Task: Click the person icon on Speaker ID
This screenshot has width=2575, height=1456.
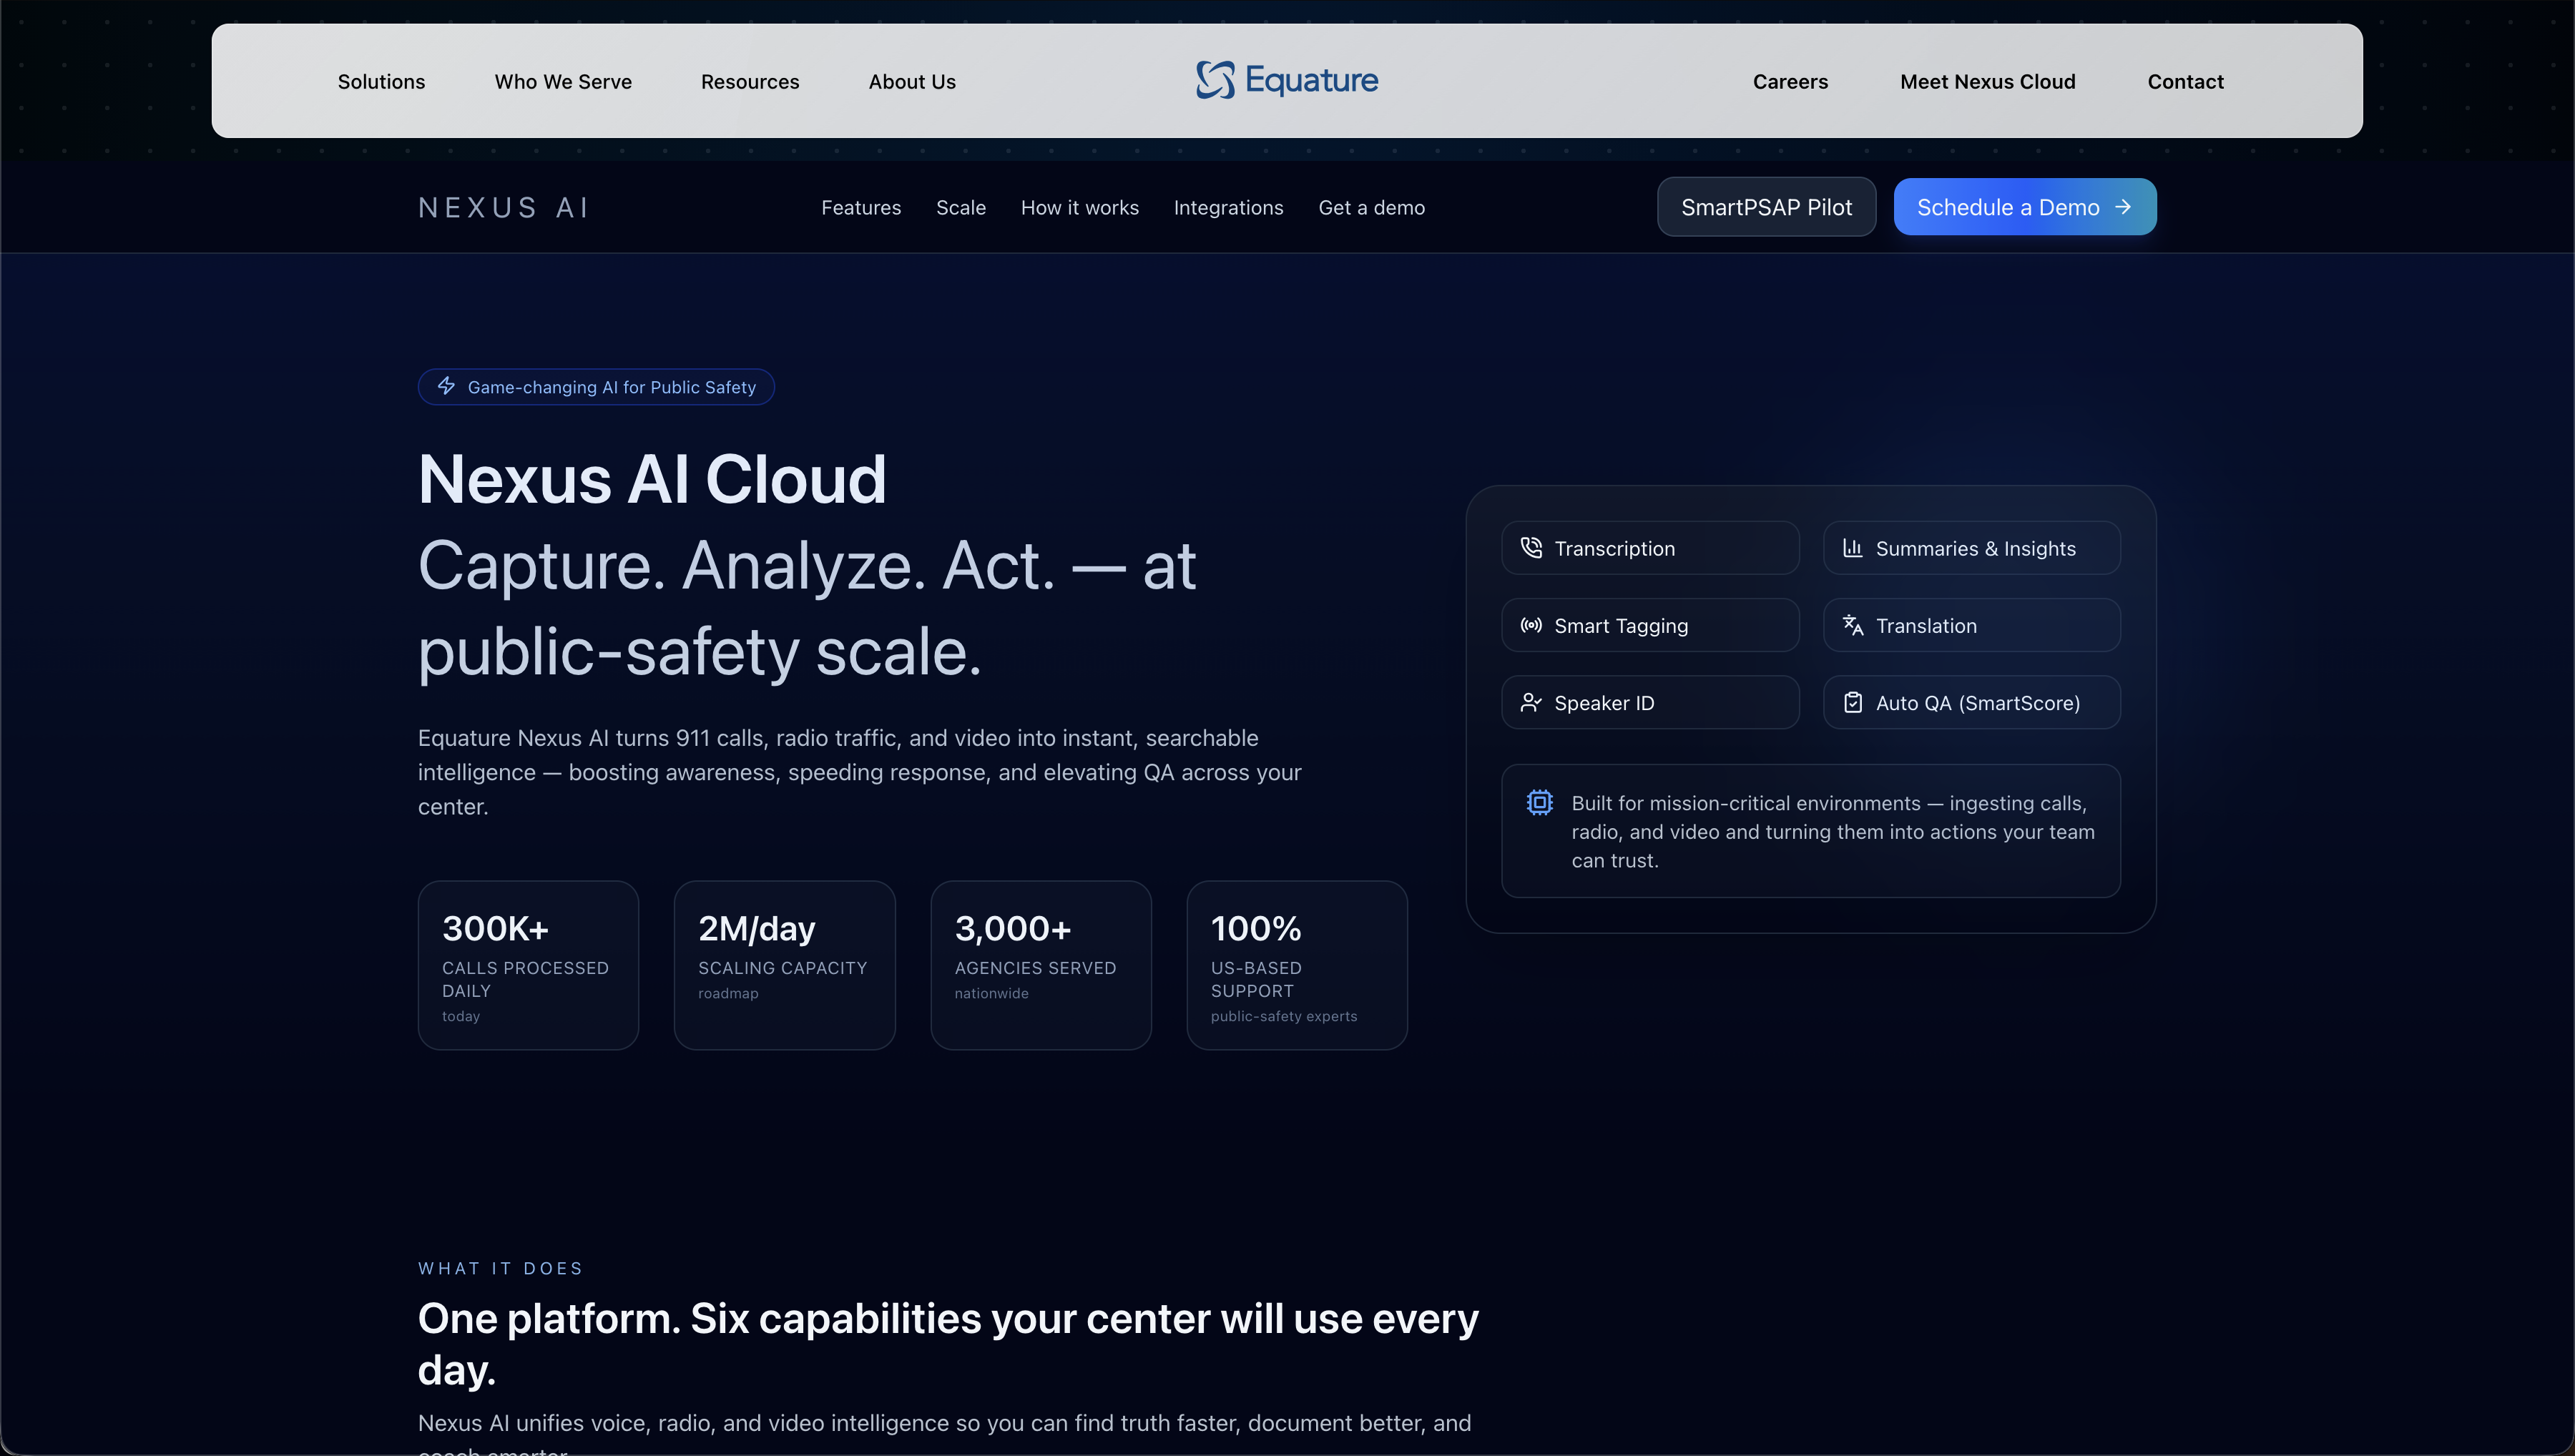Action: click(x=1531, y=702)
